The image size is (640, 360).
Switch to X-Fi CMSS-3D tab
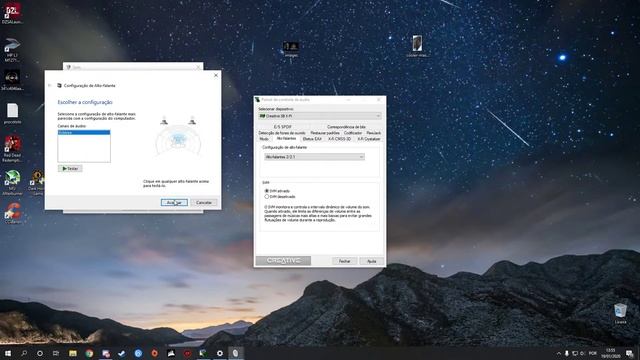pos(339,139)
